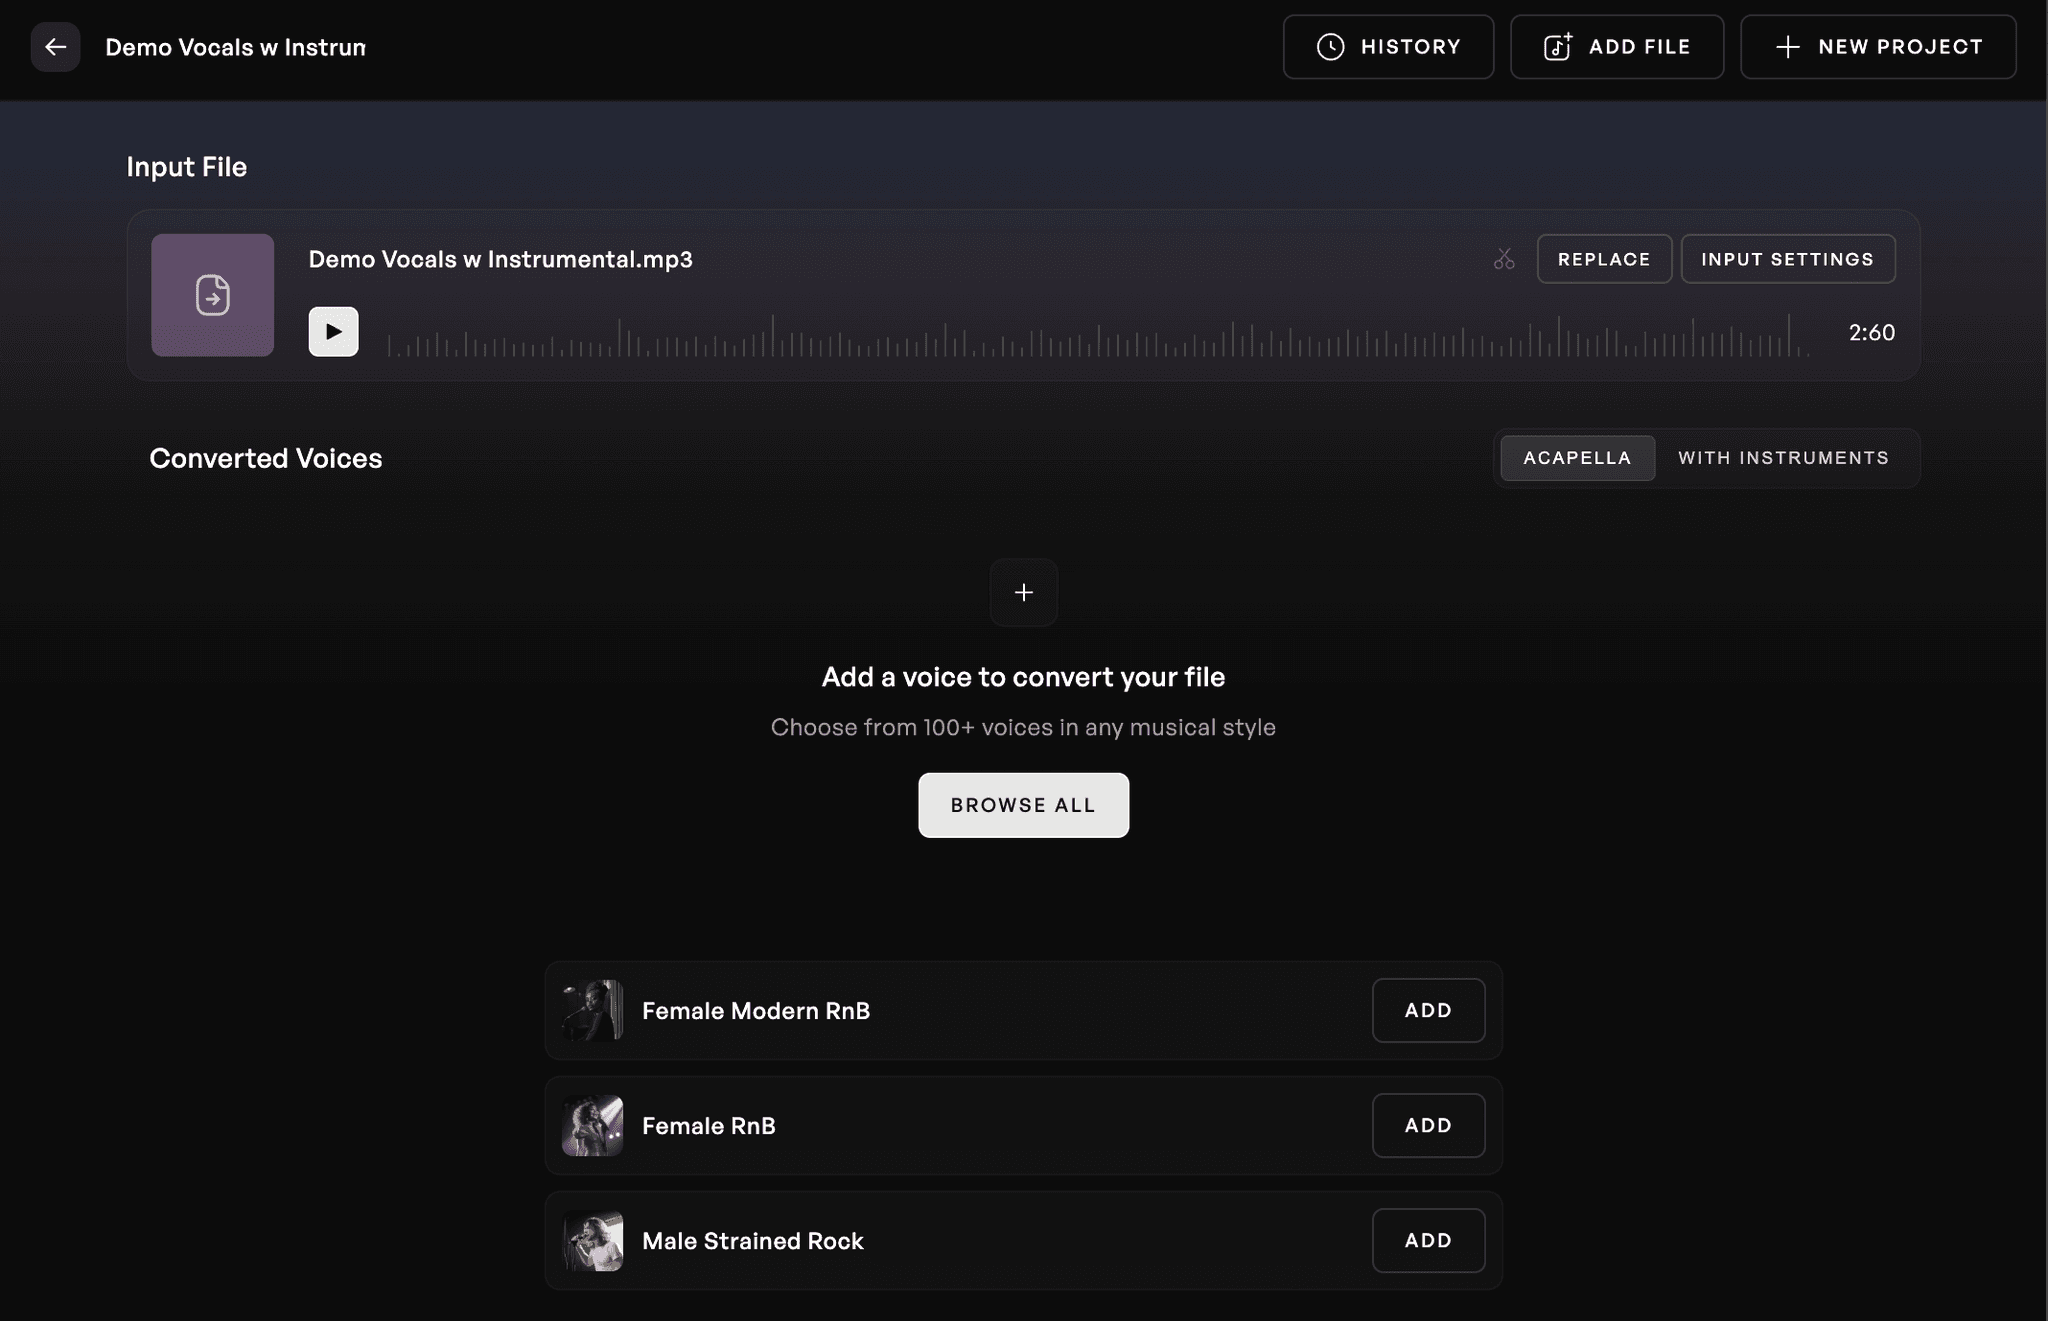
Task: Click the back arrow icon
Action: click(56, 46)
